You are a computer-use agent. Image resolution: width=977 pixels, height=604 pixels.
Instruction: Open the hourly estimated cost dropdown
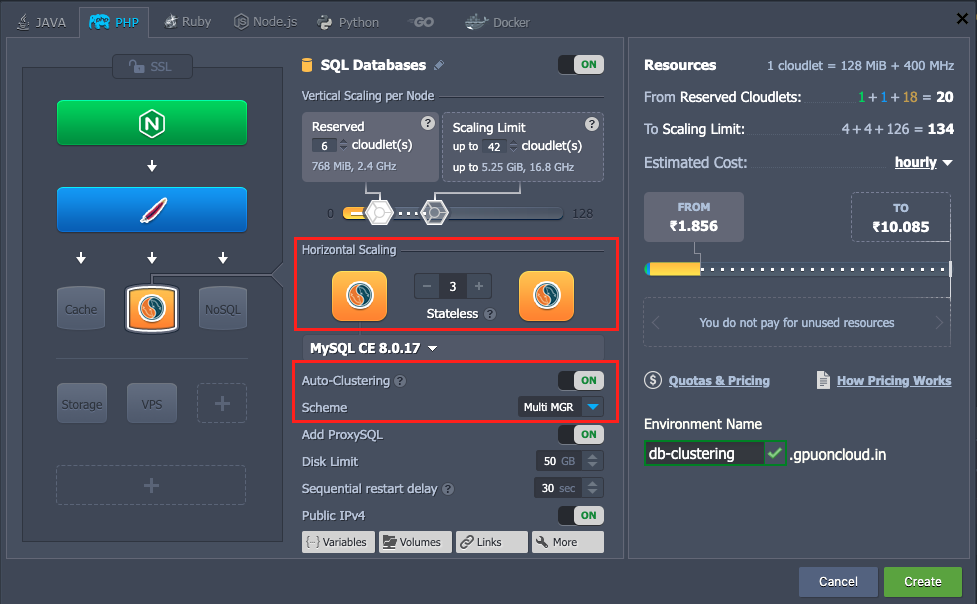tap(923, 162)
